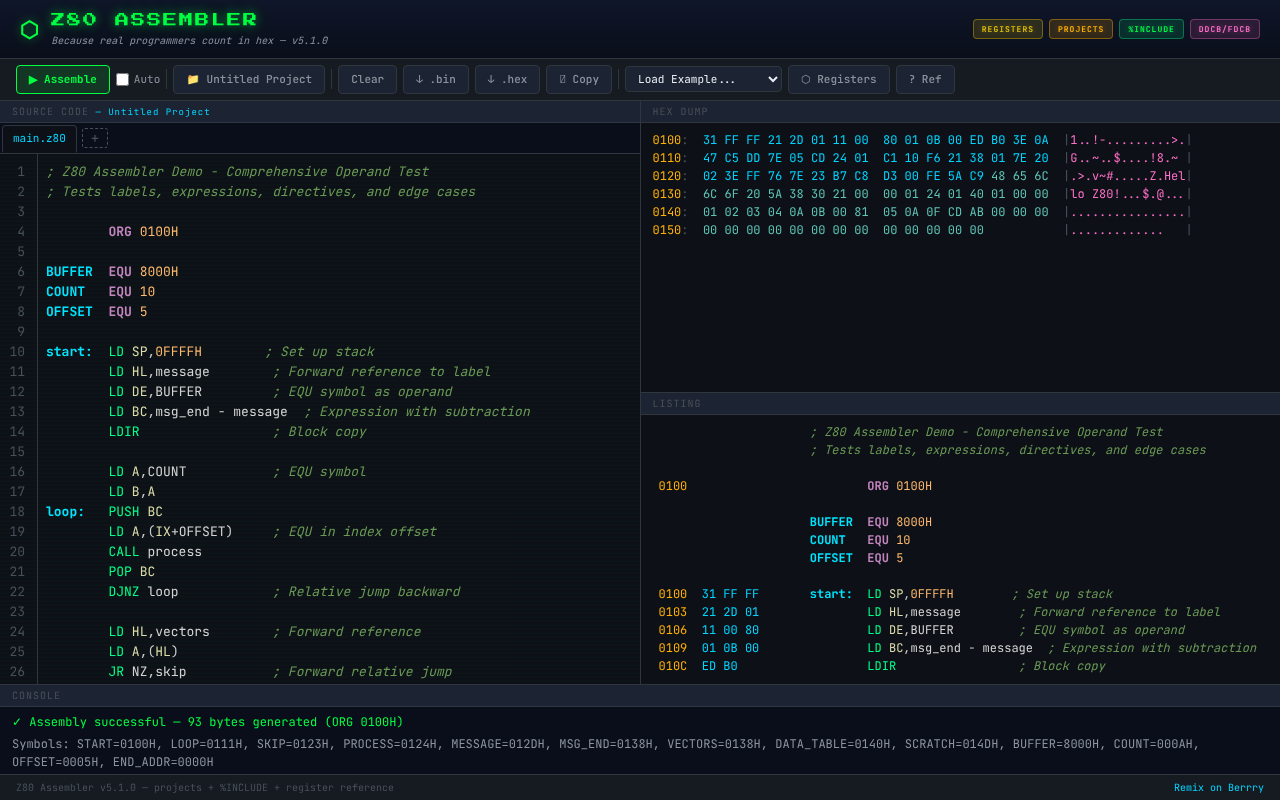Click the Assembly successful console message
This screenshot has width=1280, height=800.
tap(208, 722)
